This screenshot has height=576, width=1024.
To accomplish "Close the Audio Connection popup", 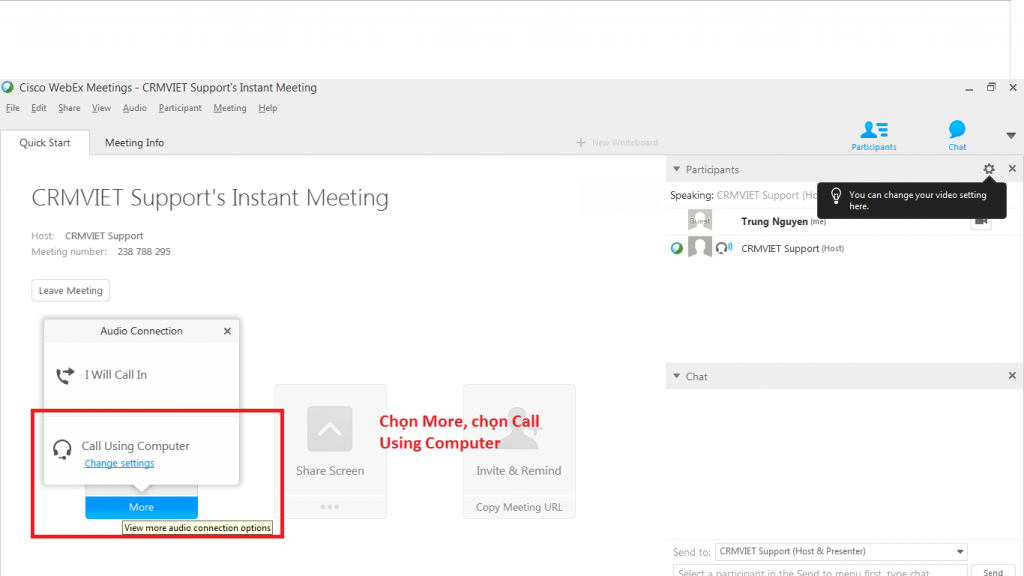I will coord(227,331).
